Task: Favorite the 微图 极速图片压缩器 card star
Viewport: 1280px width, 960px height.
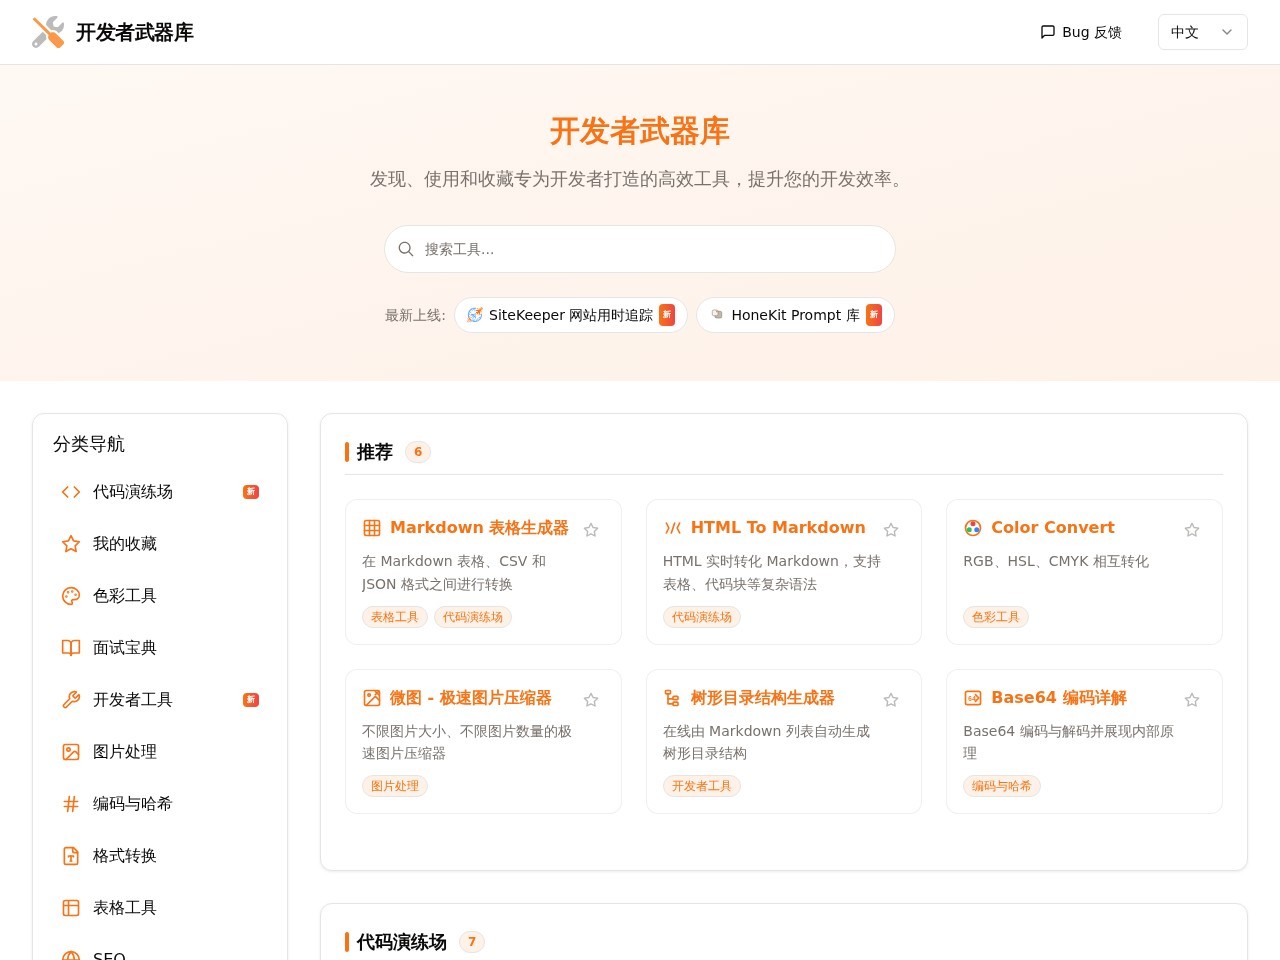Action: pos(591,700)
